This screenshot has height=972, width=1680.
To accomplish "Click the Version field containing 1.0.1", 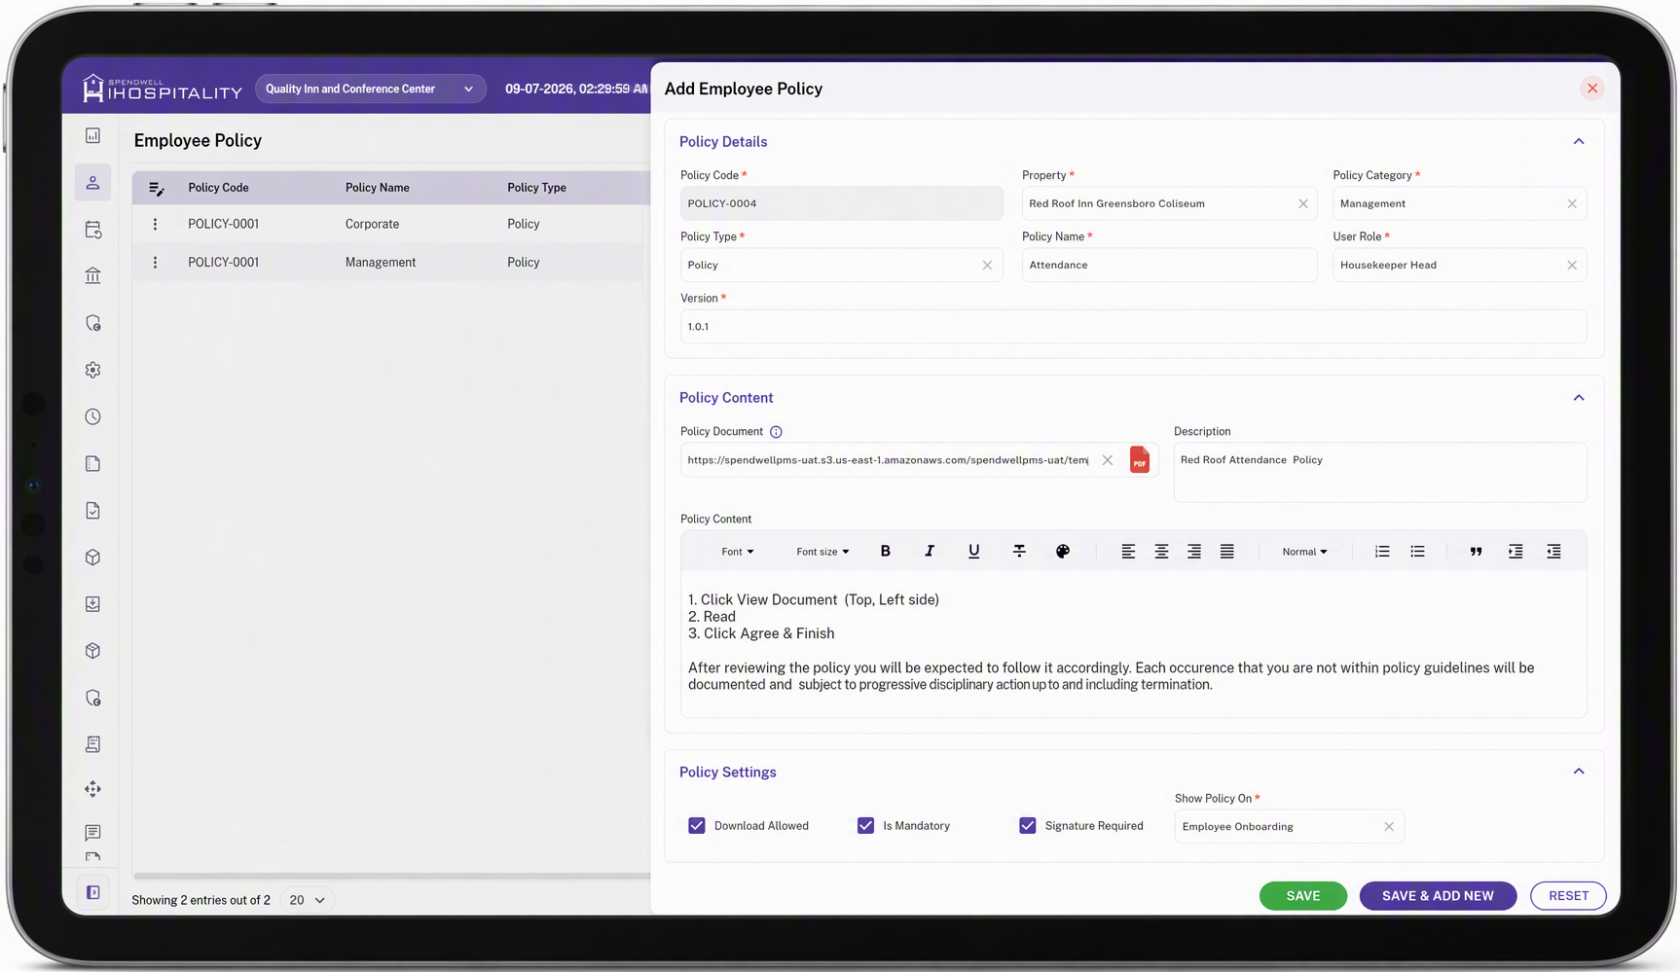I will (1133, 327).
